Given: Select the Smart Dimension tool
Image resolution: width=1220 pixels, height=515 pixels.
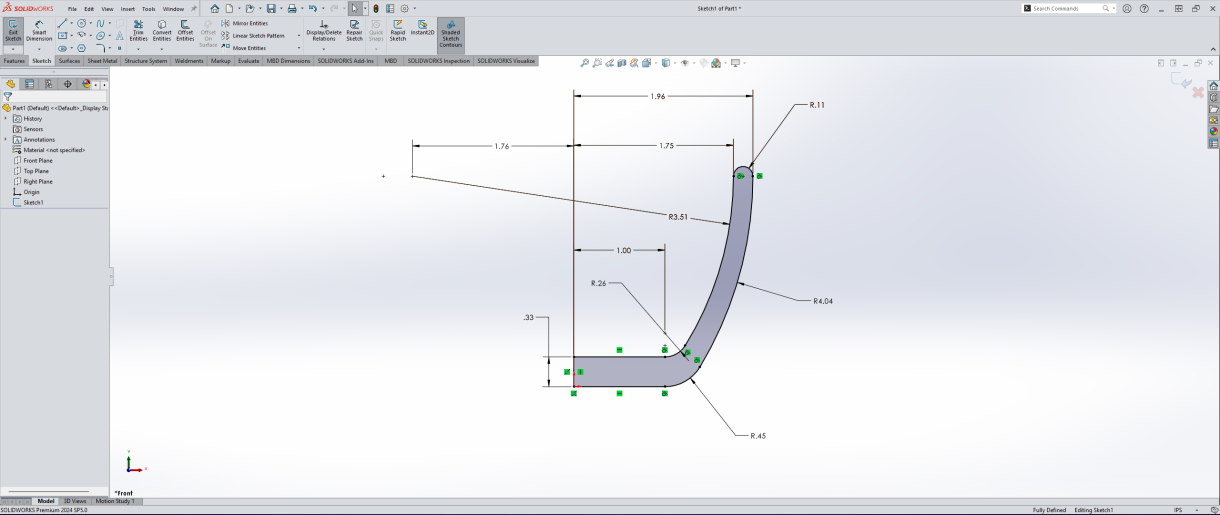Looking at the screenshot, I should click(x=39, y=31).
